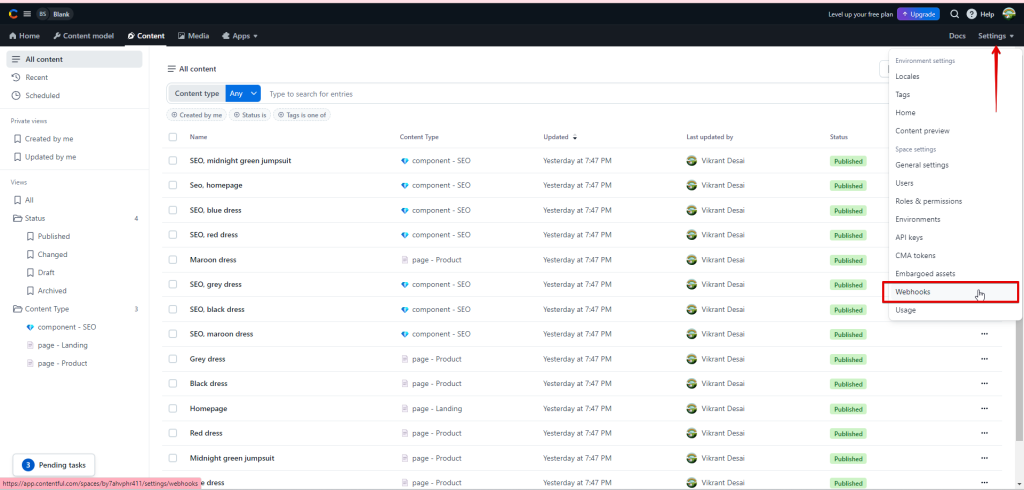The image size is (1024, 490).
Task: Open the Help question mark icon
Action: [x=971, y=14]
